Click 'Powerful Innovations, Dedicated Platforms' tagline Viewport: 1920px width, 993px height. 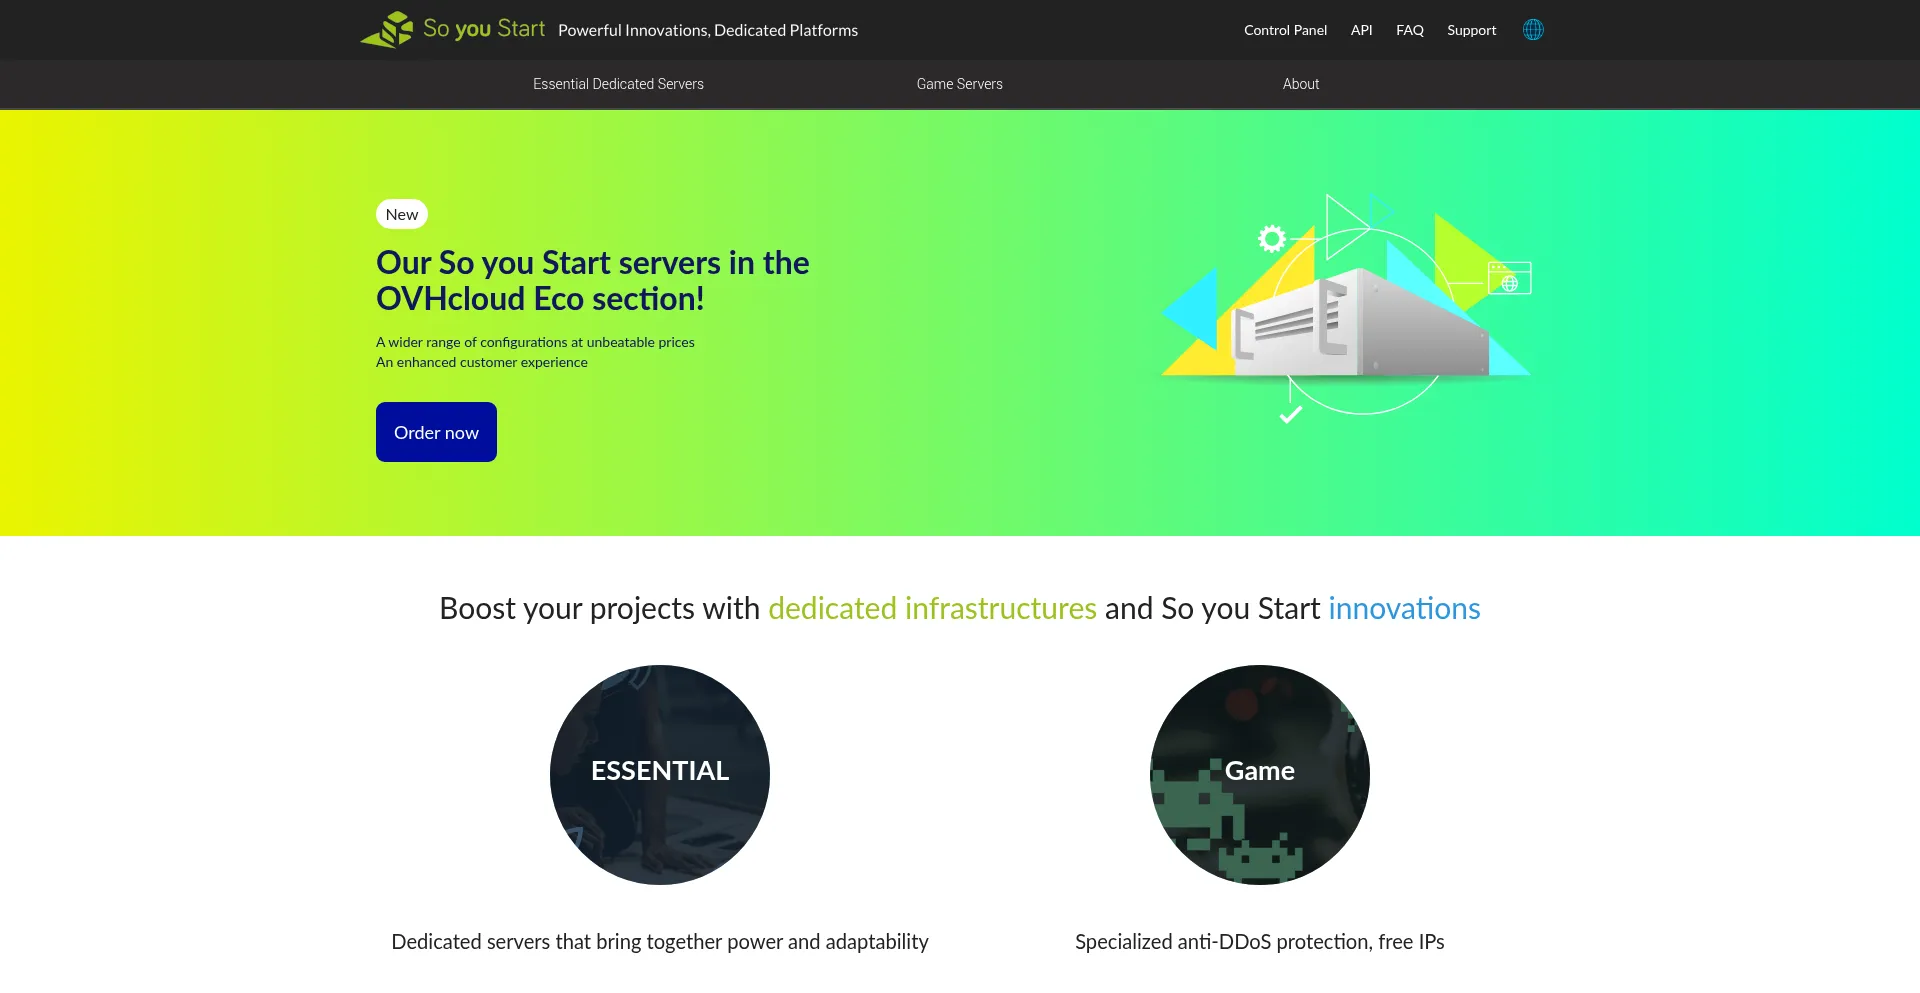click(x=708, y=30)
